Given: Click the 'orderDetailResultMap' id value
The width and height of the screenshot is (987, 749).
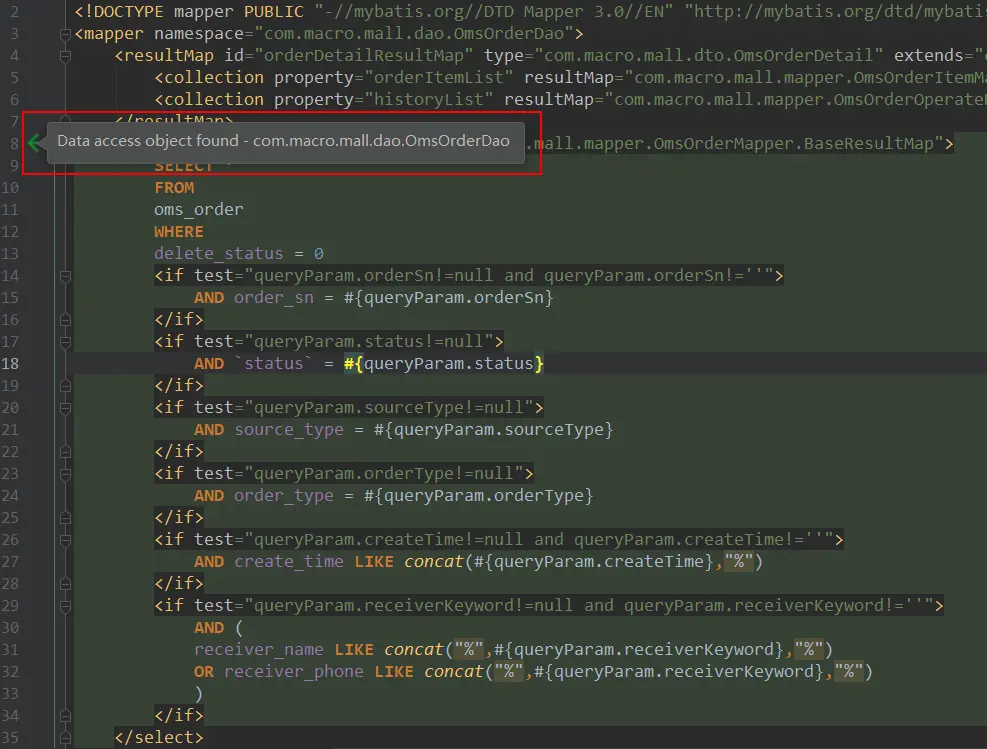Looking at the screenshot, I should pos(363,55).
